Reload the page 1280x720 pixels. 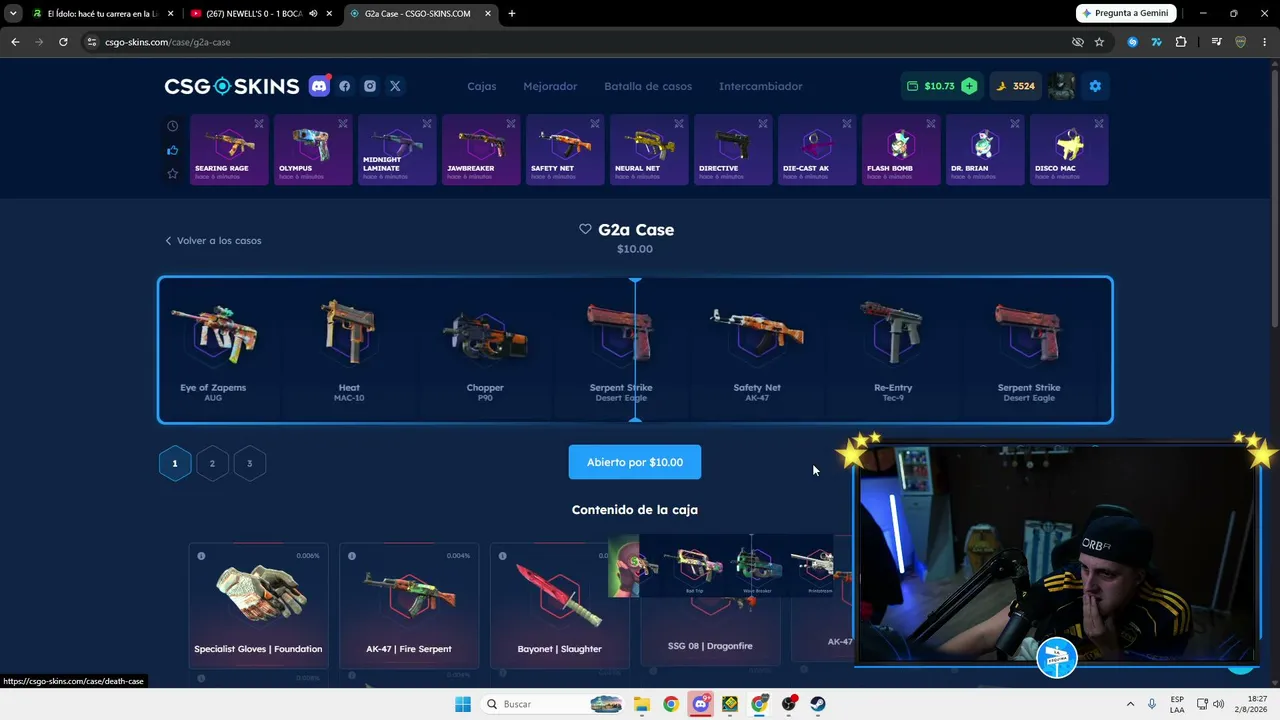click(63, 42)
